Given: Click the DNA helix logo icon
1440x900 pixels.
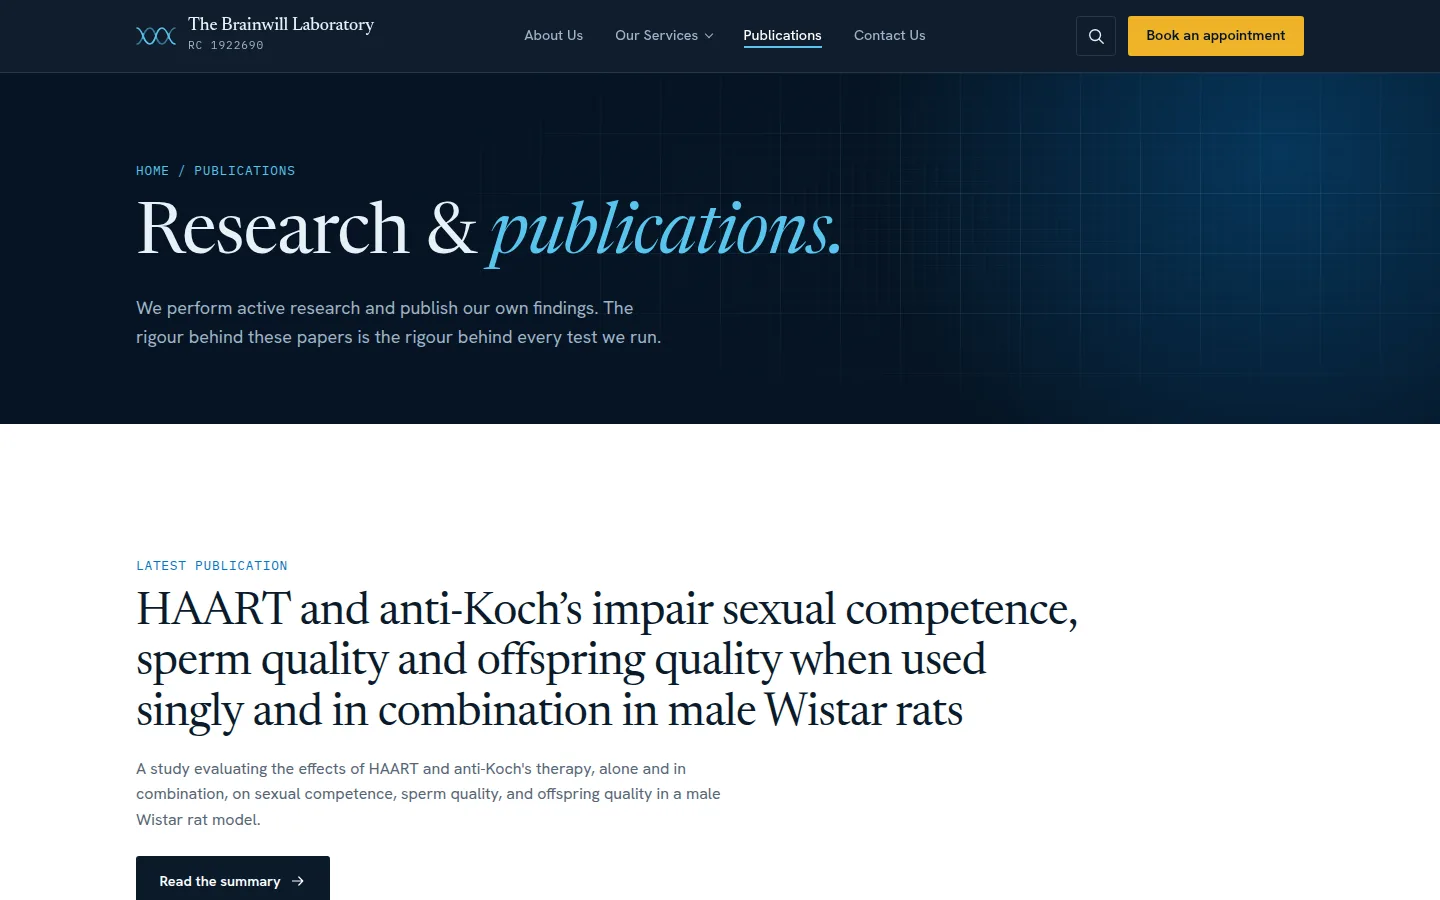Looking at the screenshot, I should point(156,36).
